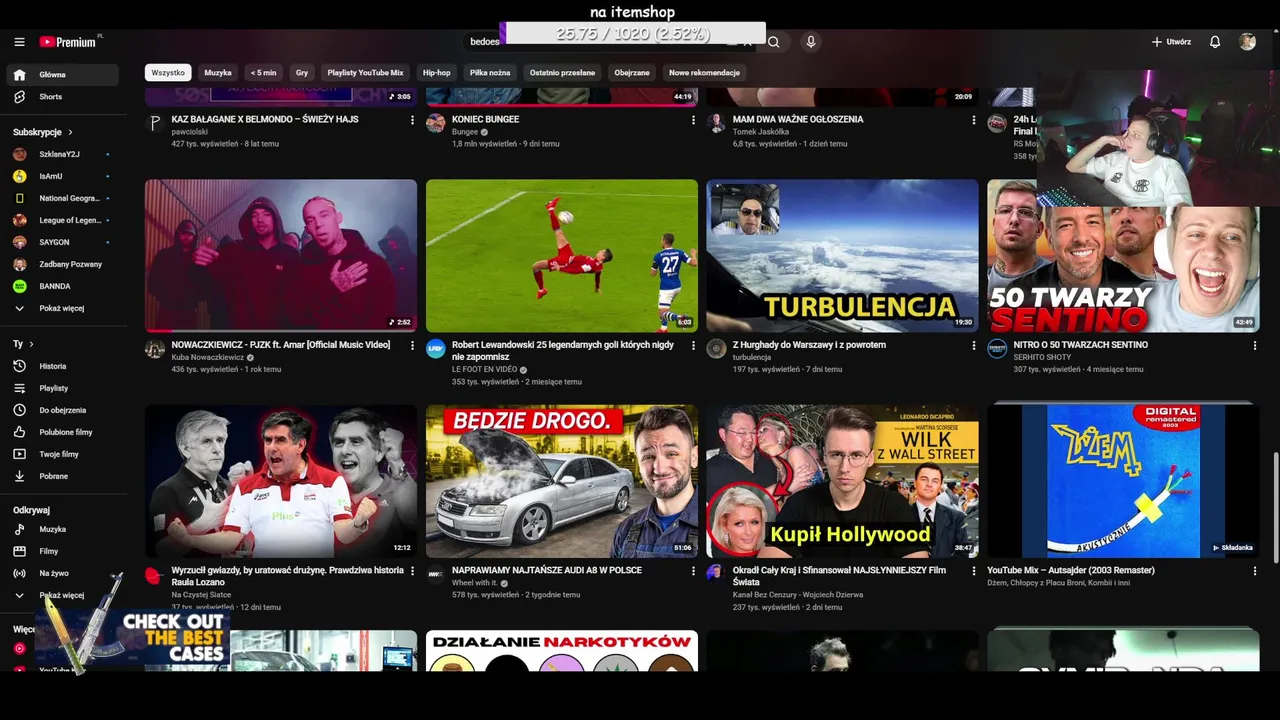Screen dimensions: 1280x720
Task: Open Bungee channel avatar
Action: coord(435,123)
